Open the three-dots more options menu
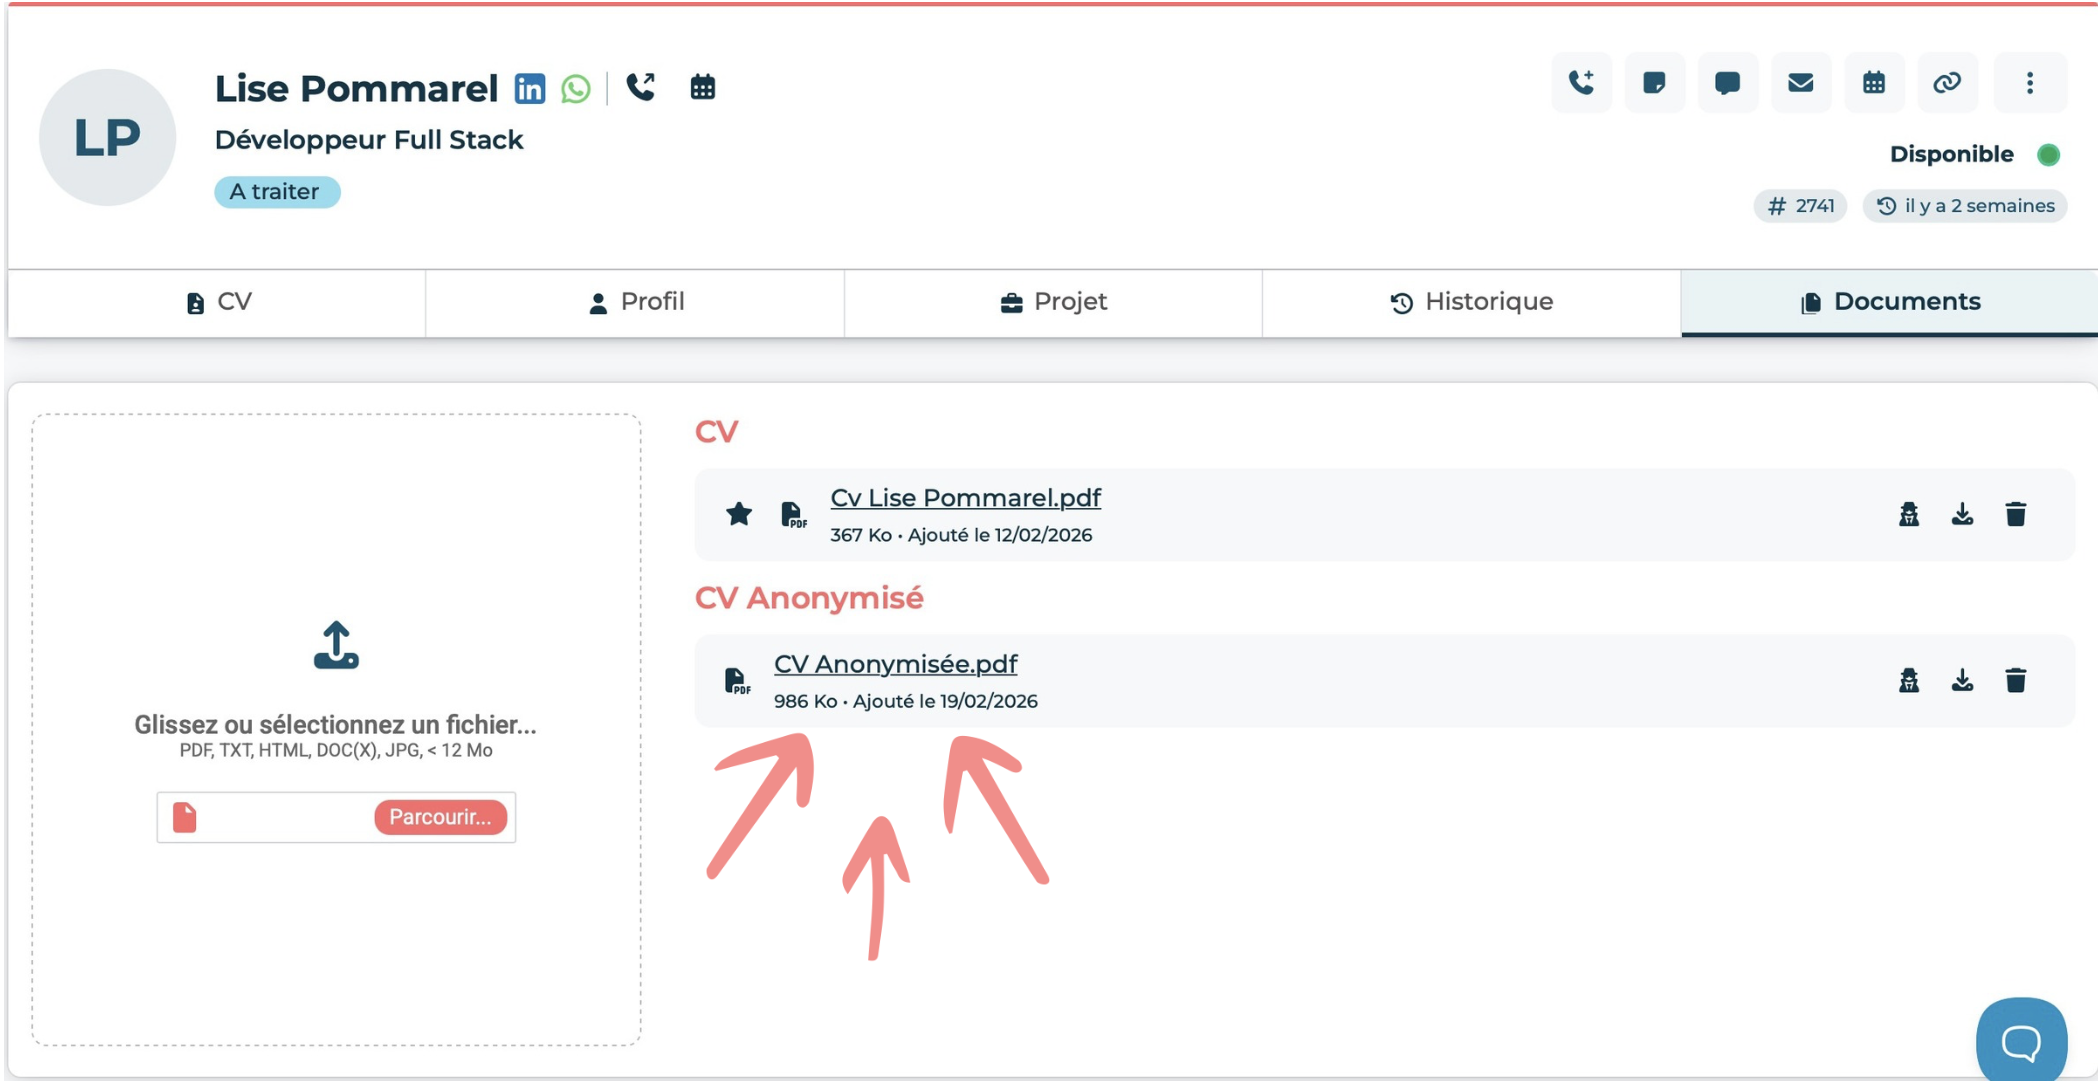The width and height of the screenshot is (2098, 1082). coord(2029,83)
